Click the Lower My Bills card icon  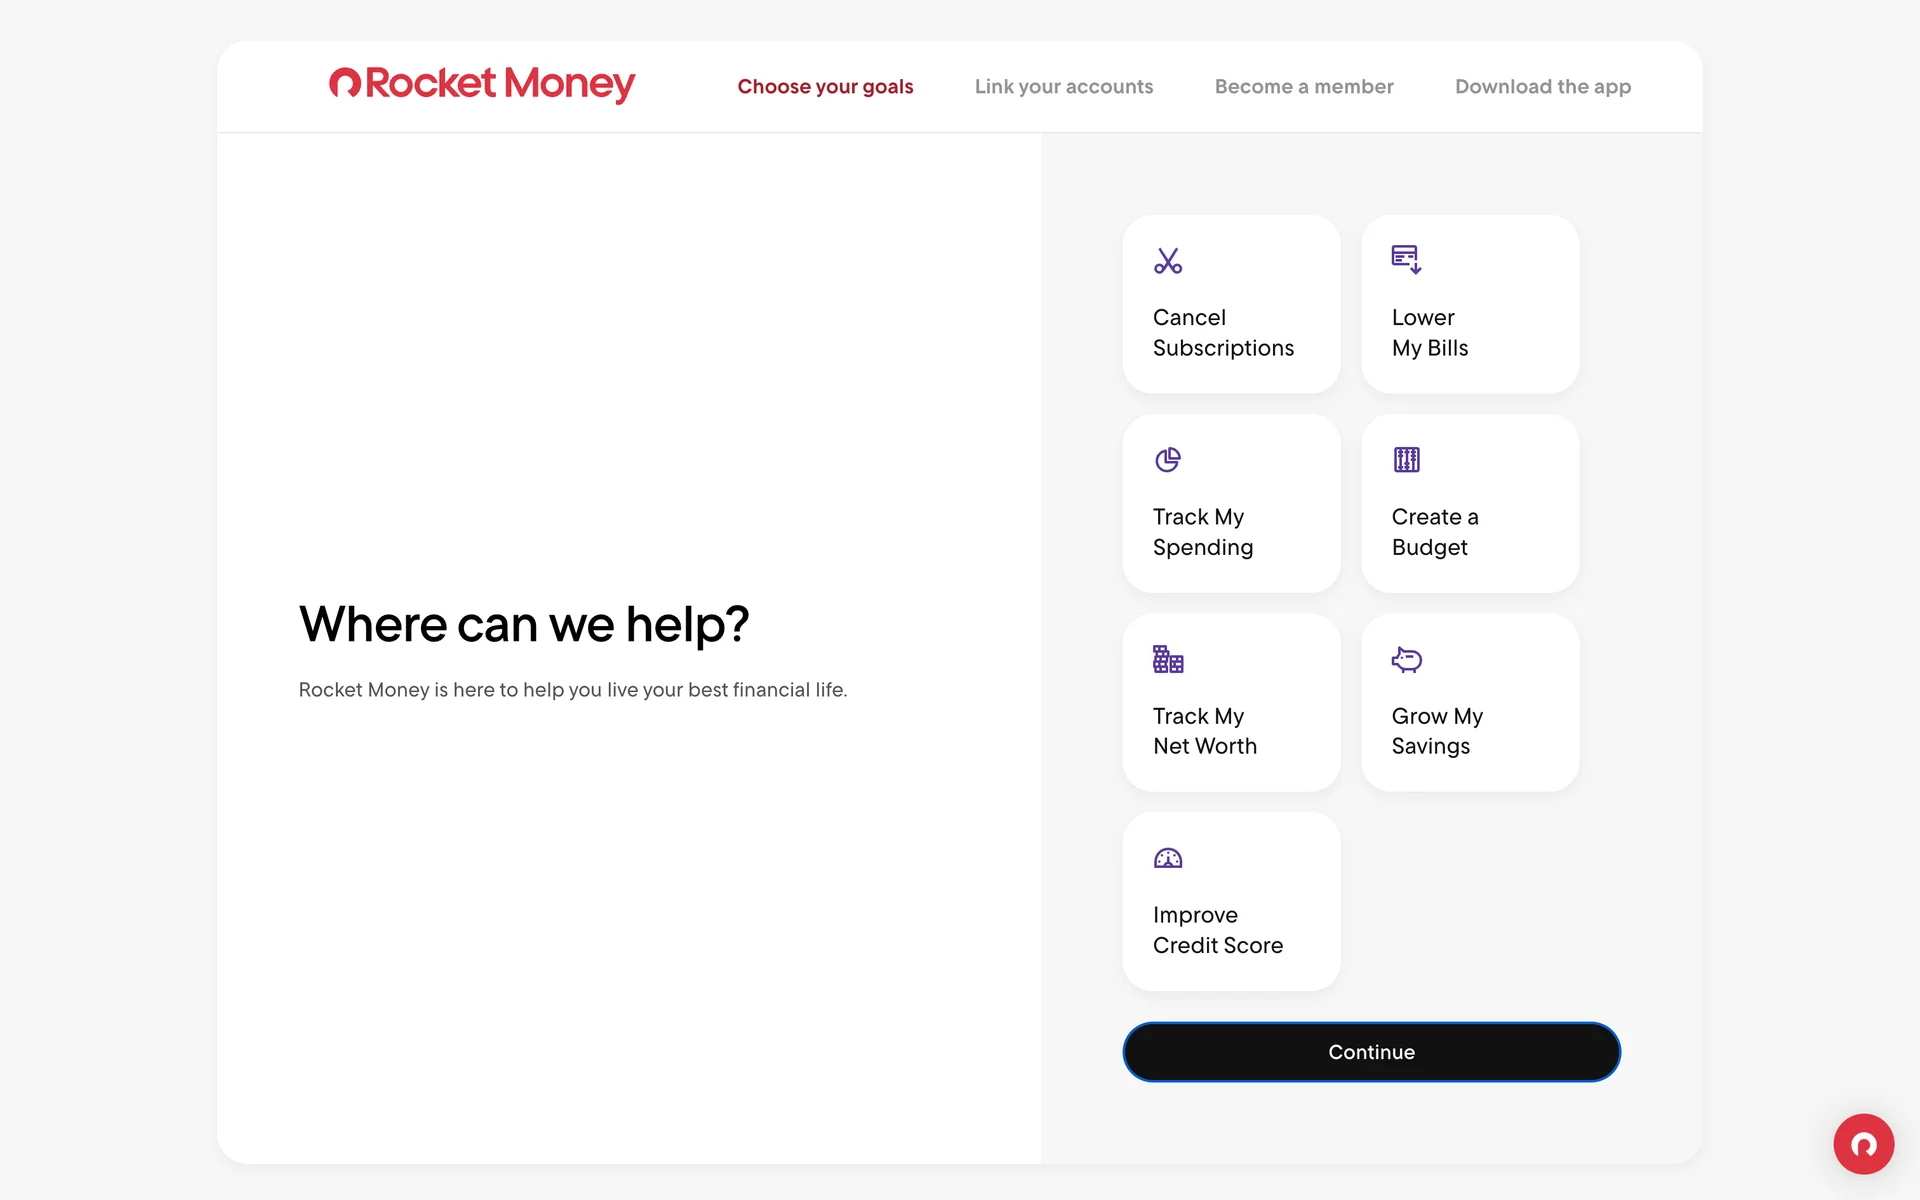[1406, 259]
